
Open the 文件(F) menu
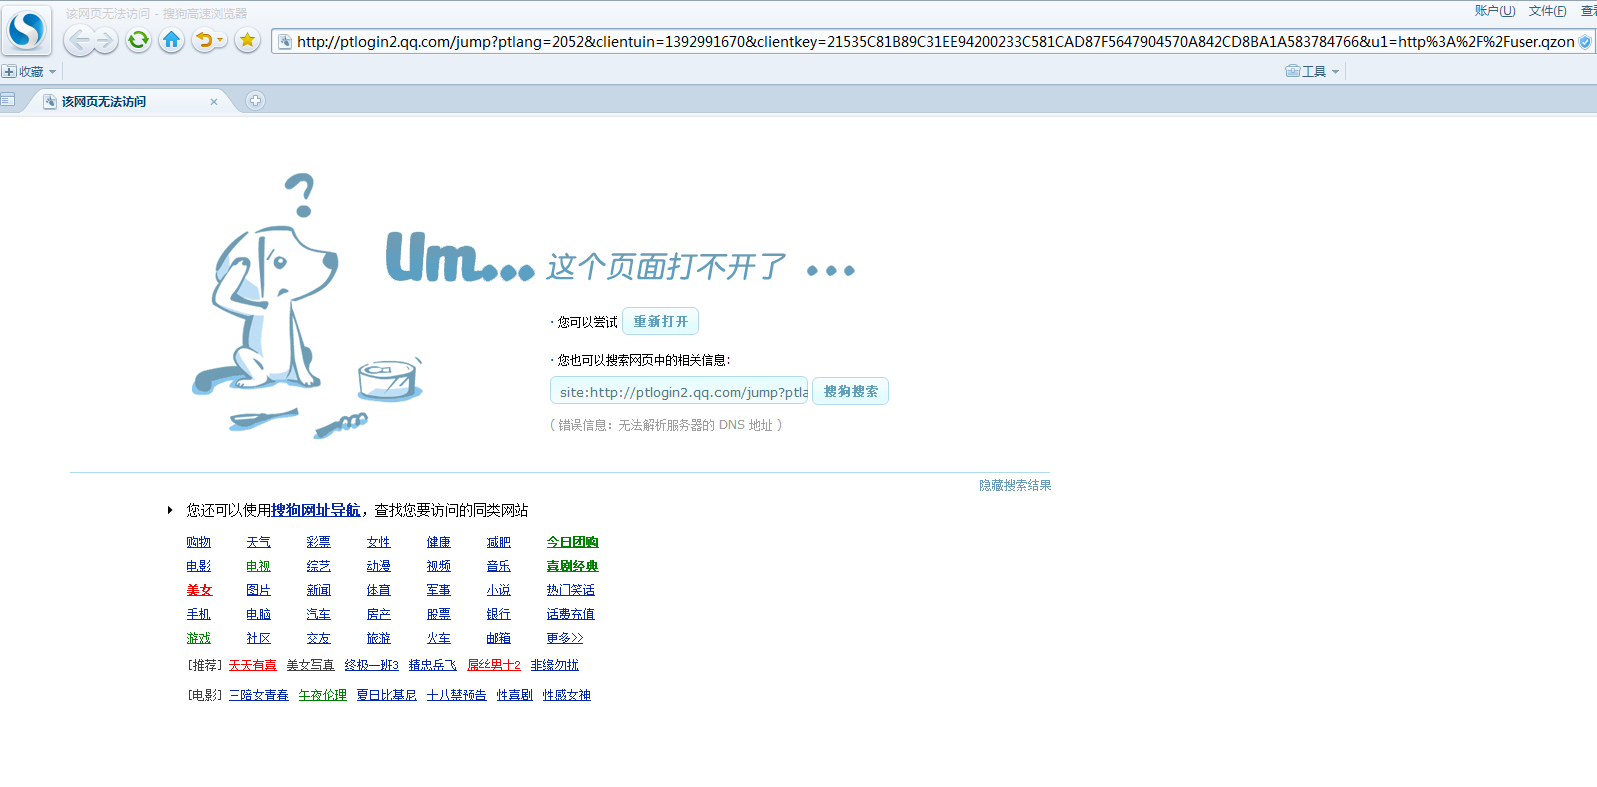click(1547, 11)
